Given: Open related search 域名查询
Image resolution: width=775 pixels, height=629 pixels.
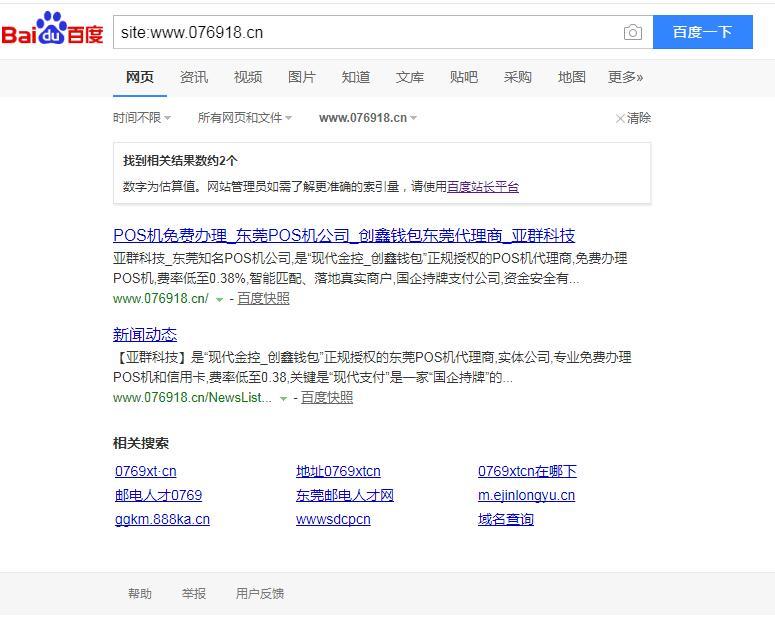Looking at the screenshot, I should [x=506, y=519].
